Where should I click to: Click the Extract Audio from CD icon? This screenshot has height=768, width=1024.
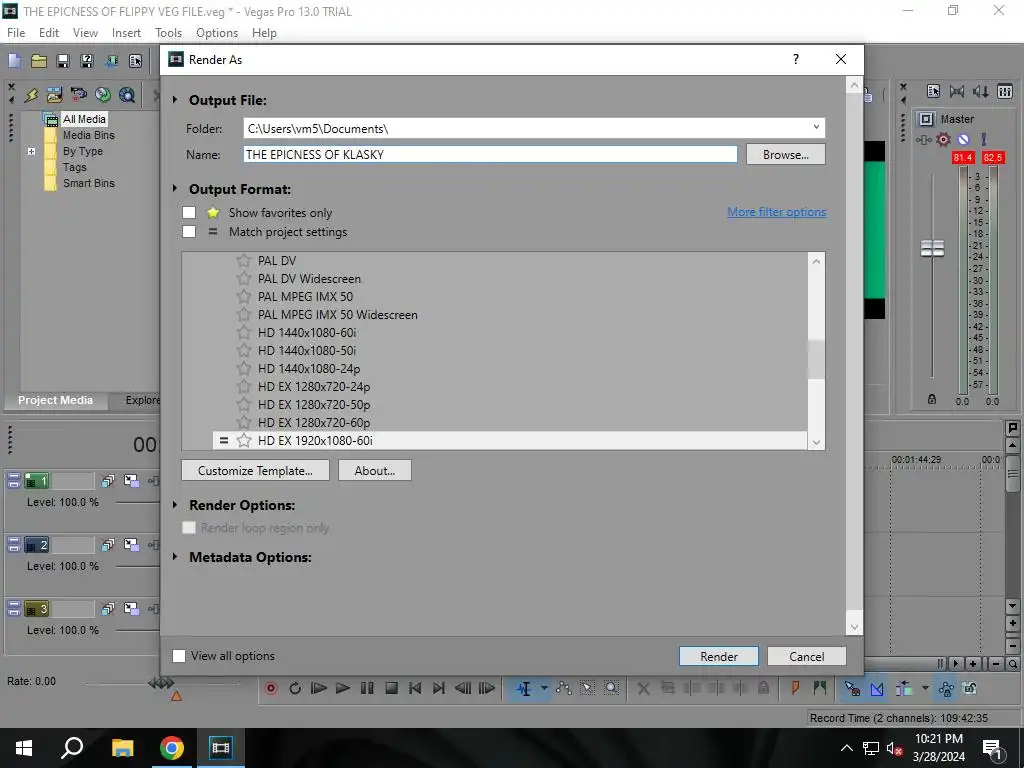coord(103,95)
